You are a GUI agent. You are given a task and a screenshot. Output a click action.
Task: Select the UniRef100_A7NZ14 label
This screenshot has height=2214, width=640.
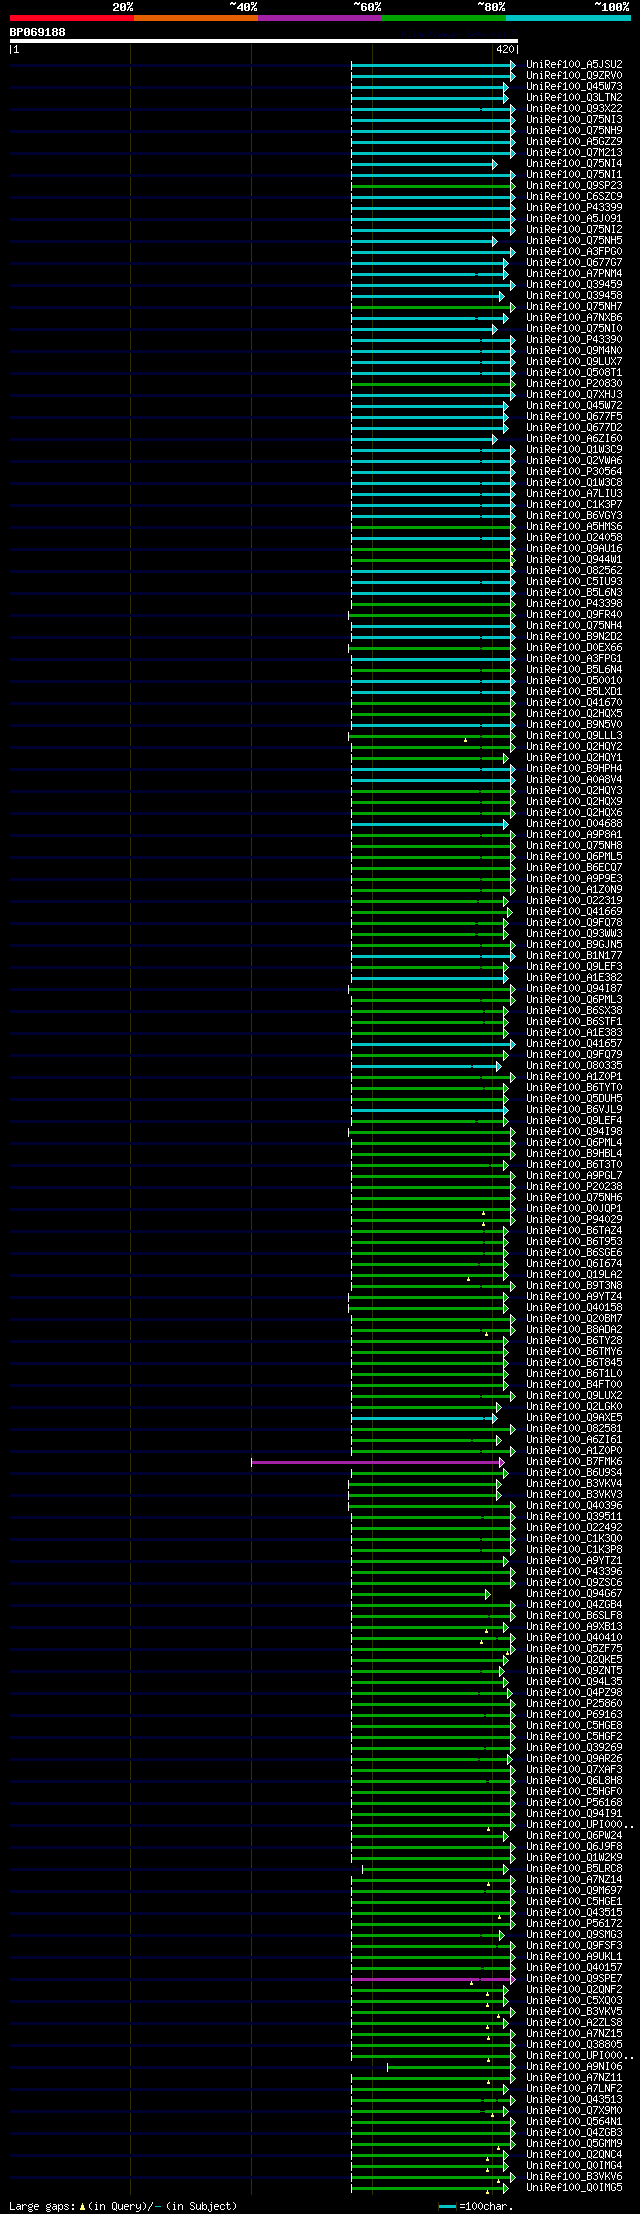[574, 1880]
